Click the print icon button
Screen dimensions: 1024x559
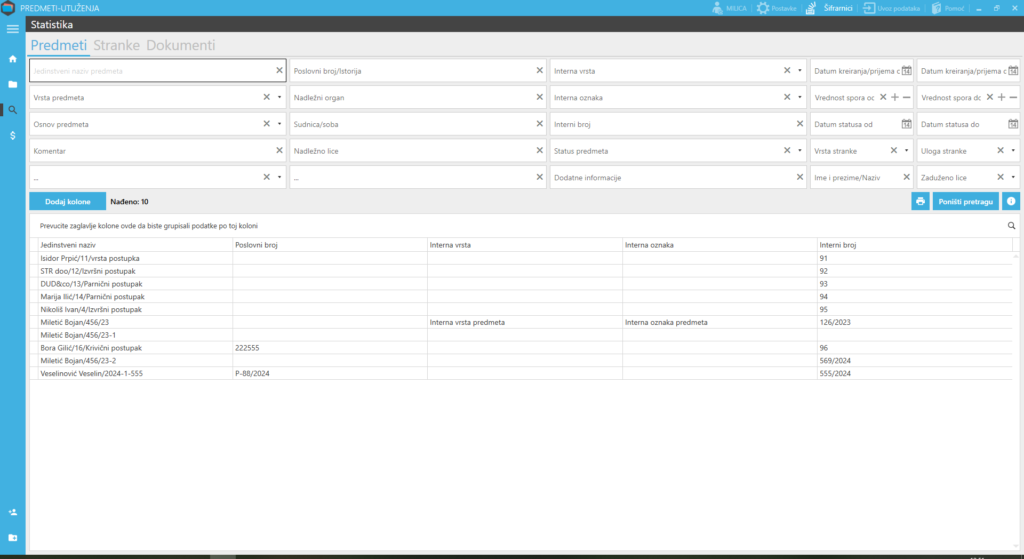click(920, 201)
